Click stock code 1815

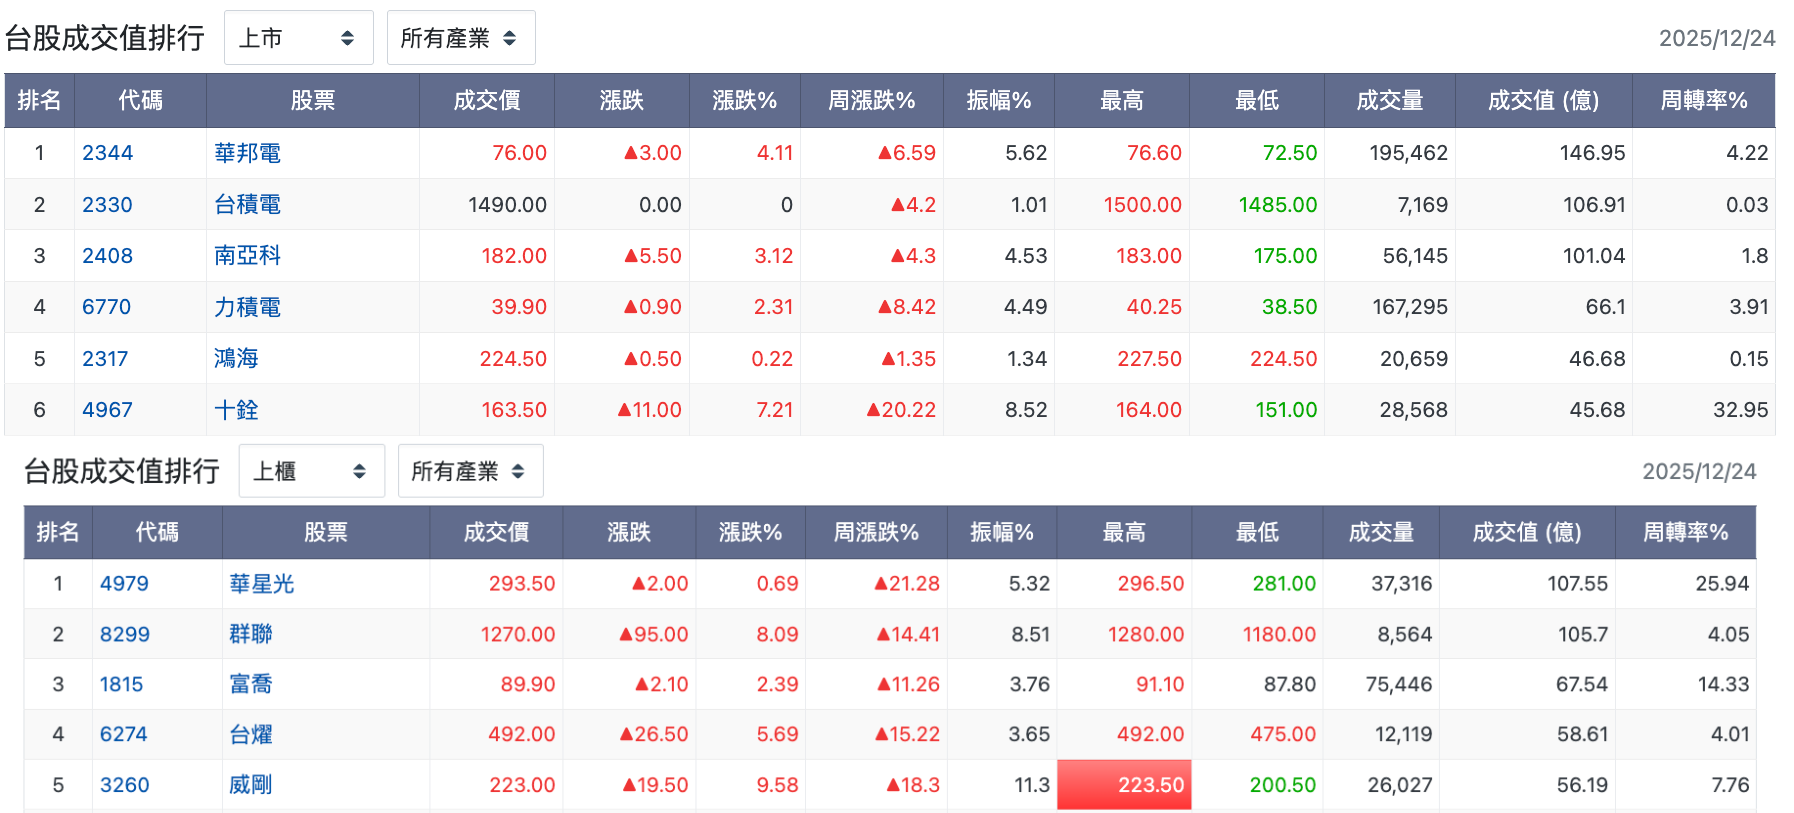click(x=121, y=684)
